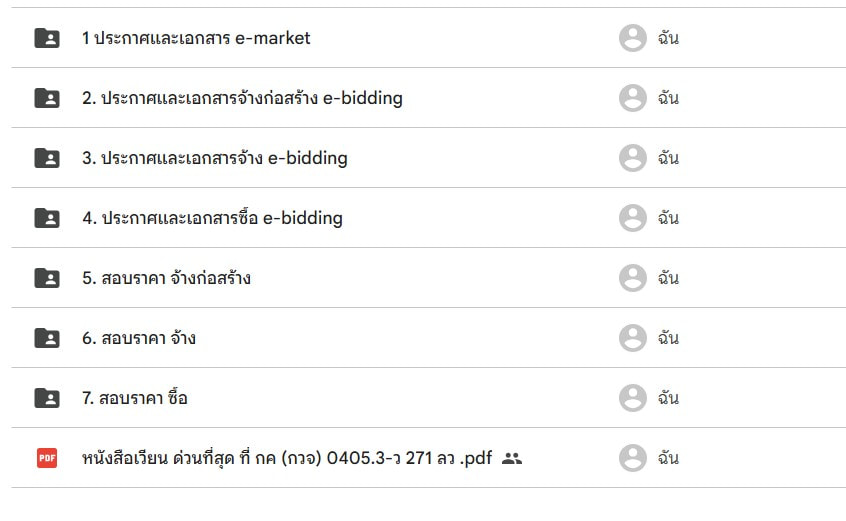Screen dimensions: 846x521
Task: Select 7. สอบราคา ซื้อ folder name
Action: coord(134,398)
